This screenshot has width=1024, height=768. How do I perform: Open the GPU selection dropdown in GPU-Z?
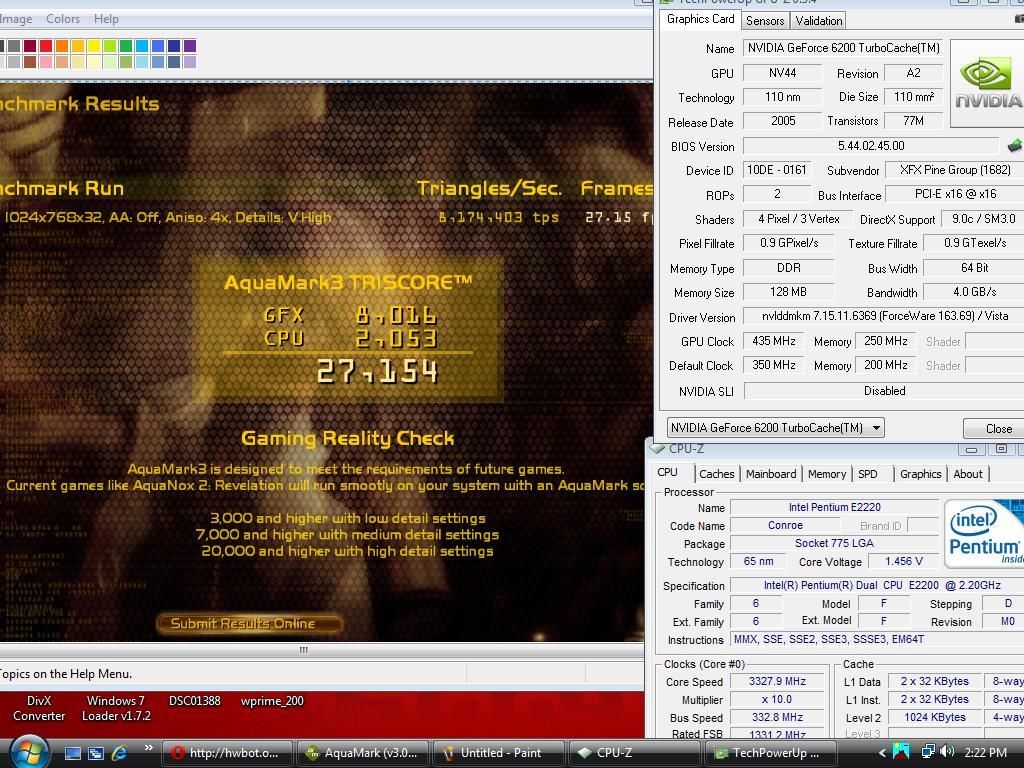tap(775, 428)
